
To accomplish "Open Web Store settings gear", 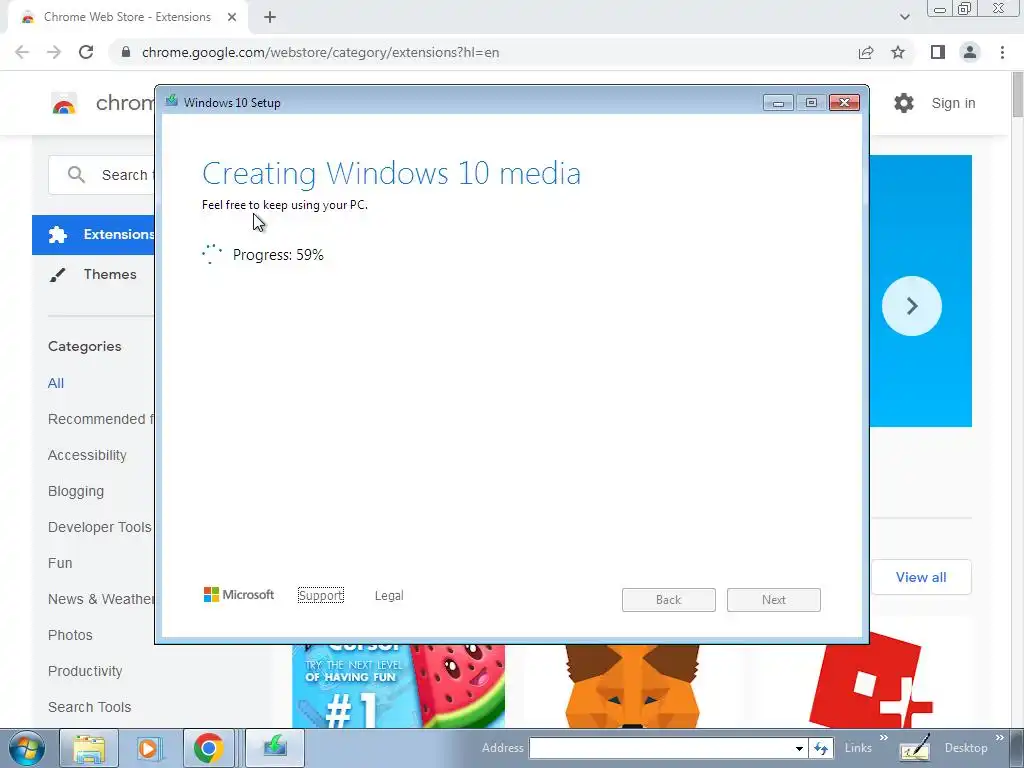I will click(904, 103).
